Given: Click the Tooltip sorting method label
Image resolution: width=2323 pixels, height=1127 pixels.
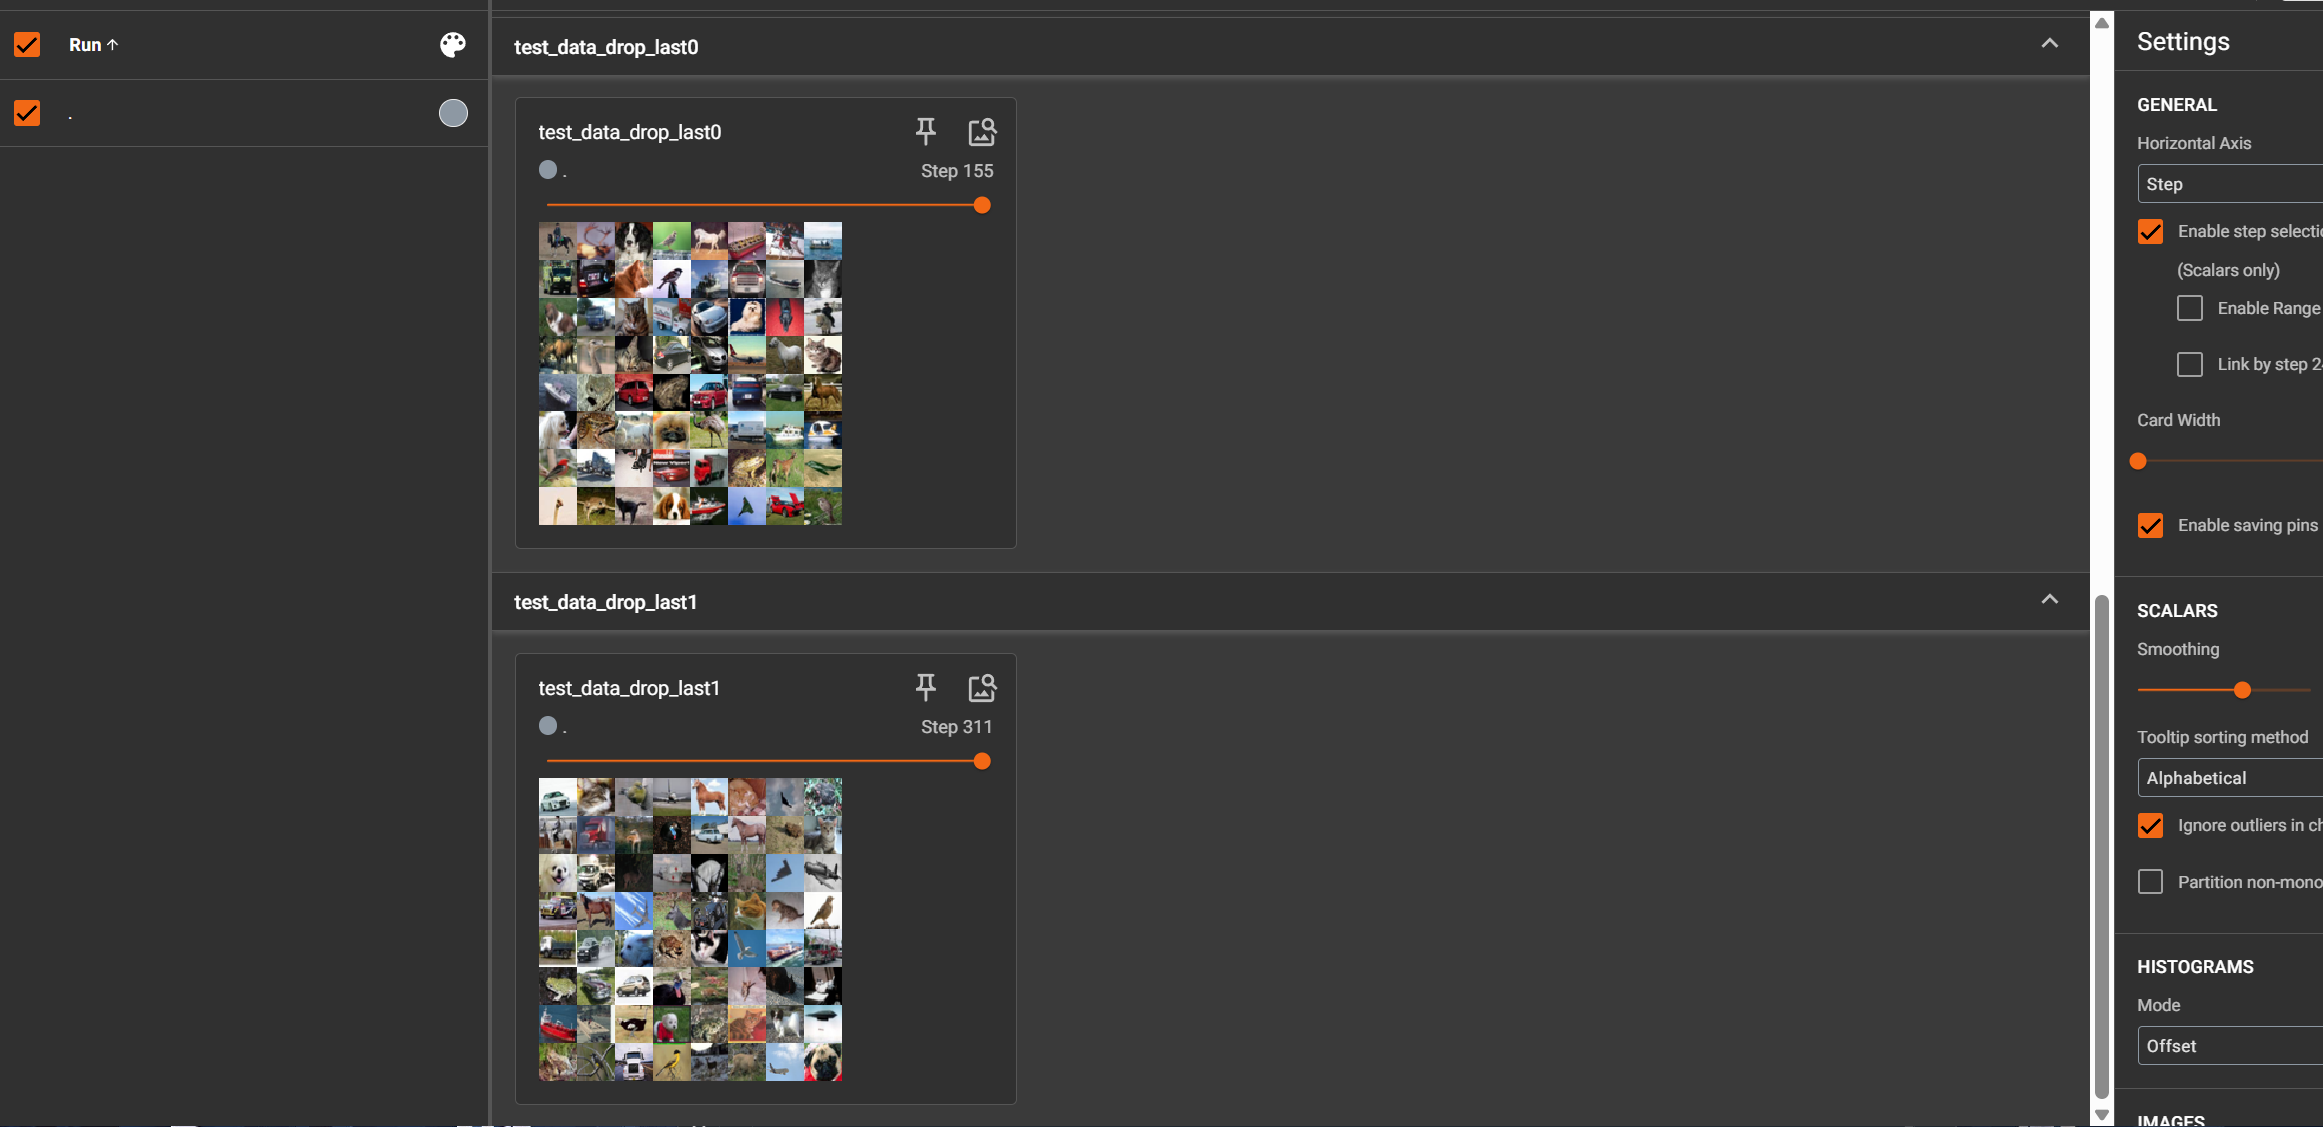Looking at the screenshot, I should pos(2222,737).
